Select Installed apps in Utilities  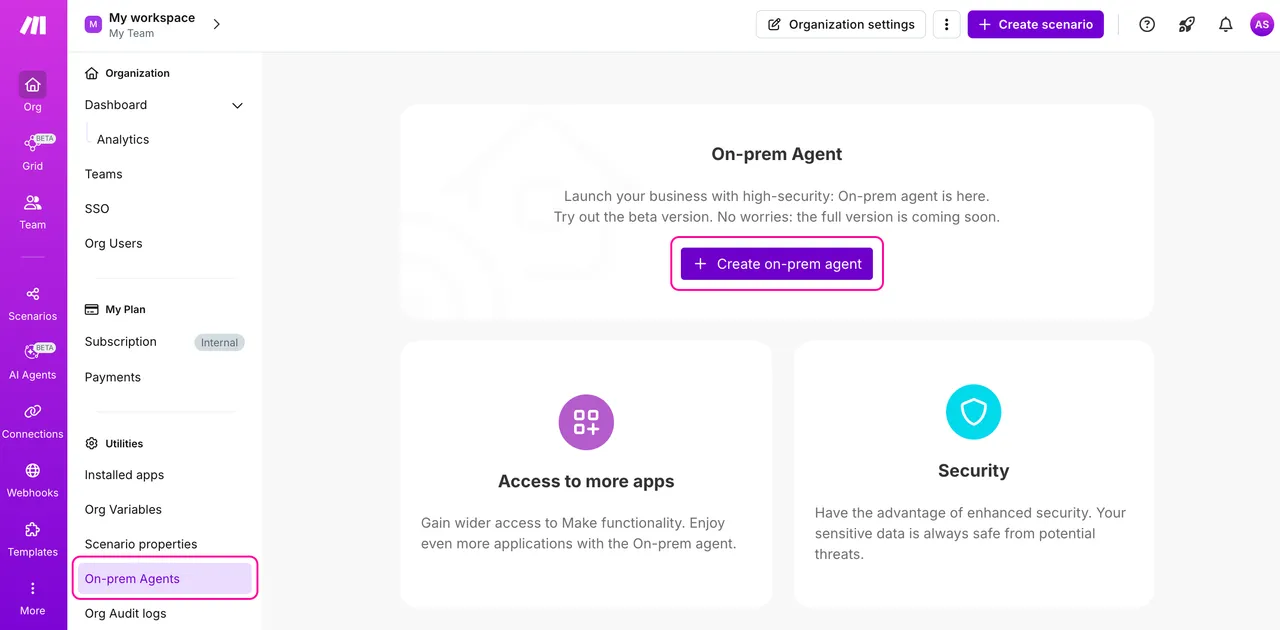124,475
